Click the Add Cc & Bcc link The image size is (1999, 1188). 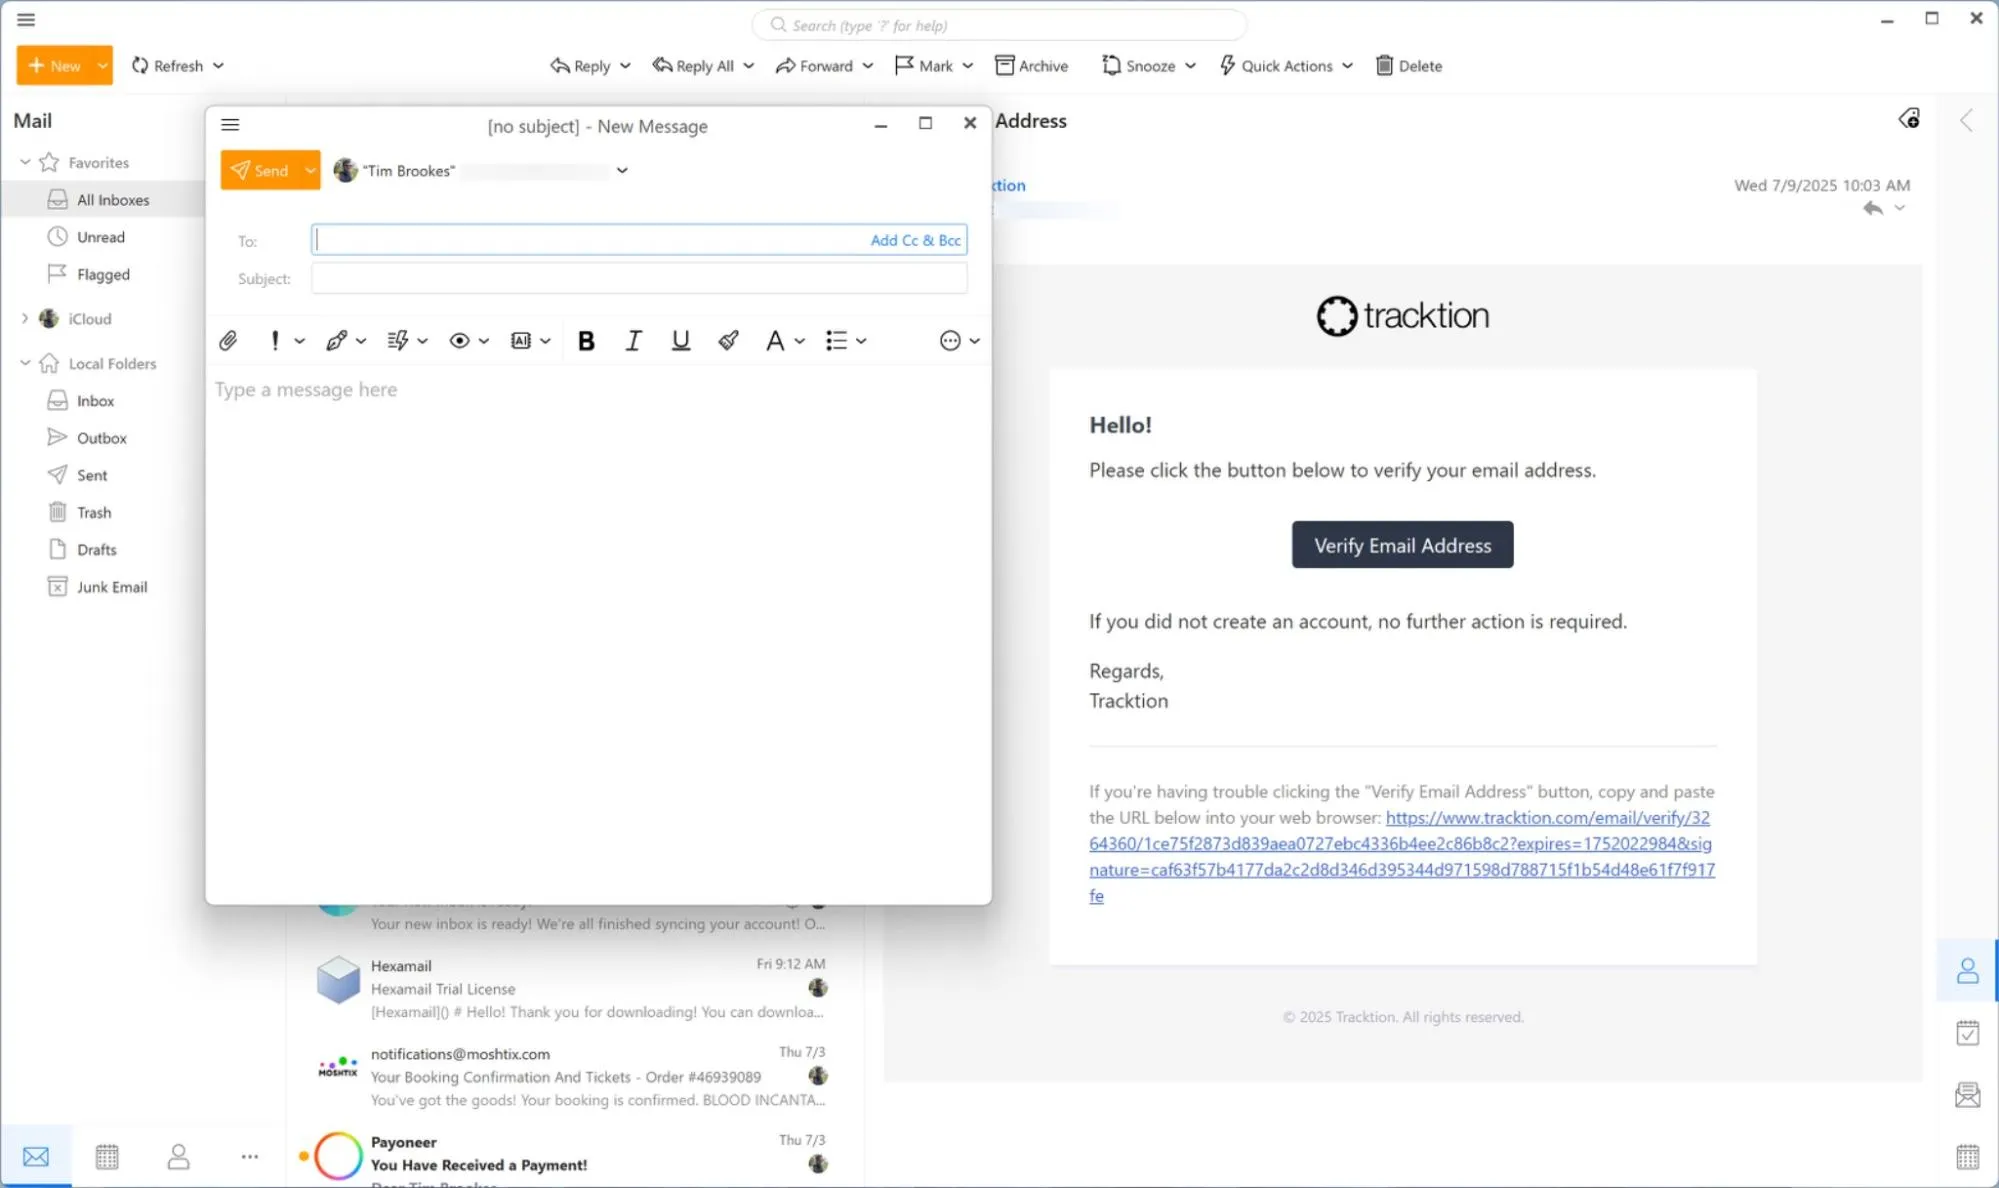914,240
